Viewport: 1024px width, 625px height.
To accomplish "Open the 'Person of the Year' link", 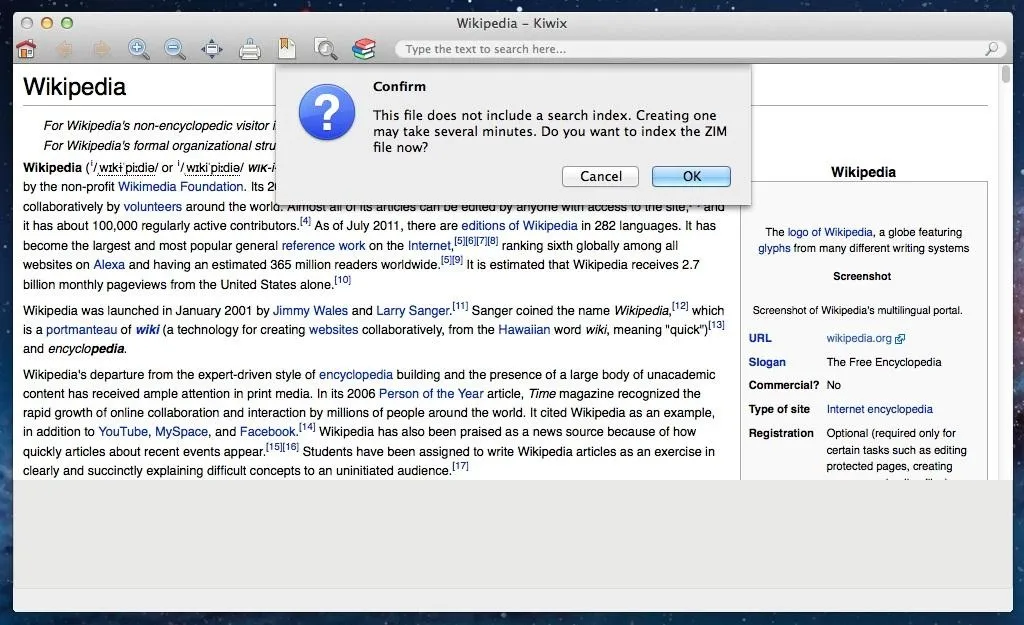I will click(x=431, y=394).
